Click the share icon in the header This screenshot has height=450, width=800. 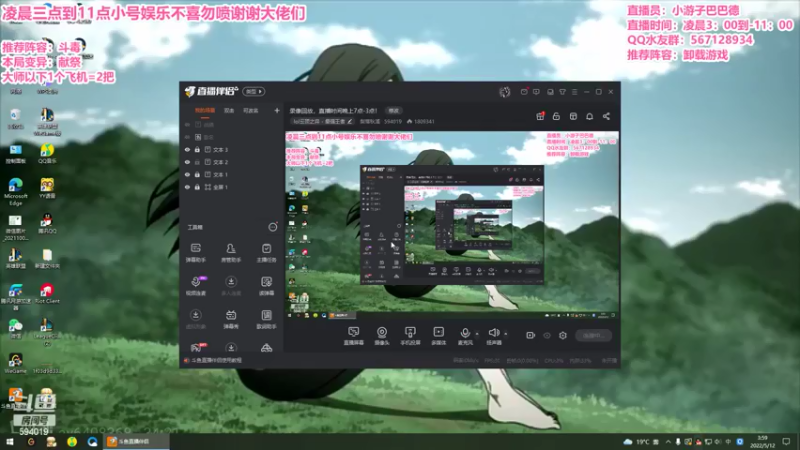pos(606,116)
